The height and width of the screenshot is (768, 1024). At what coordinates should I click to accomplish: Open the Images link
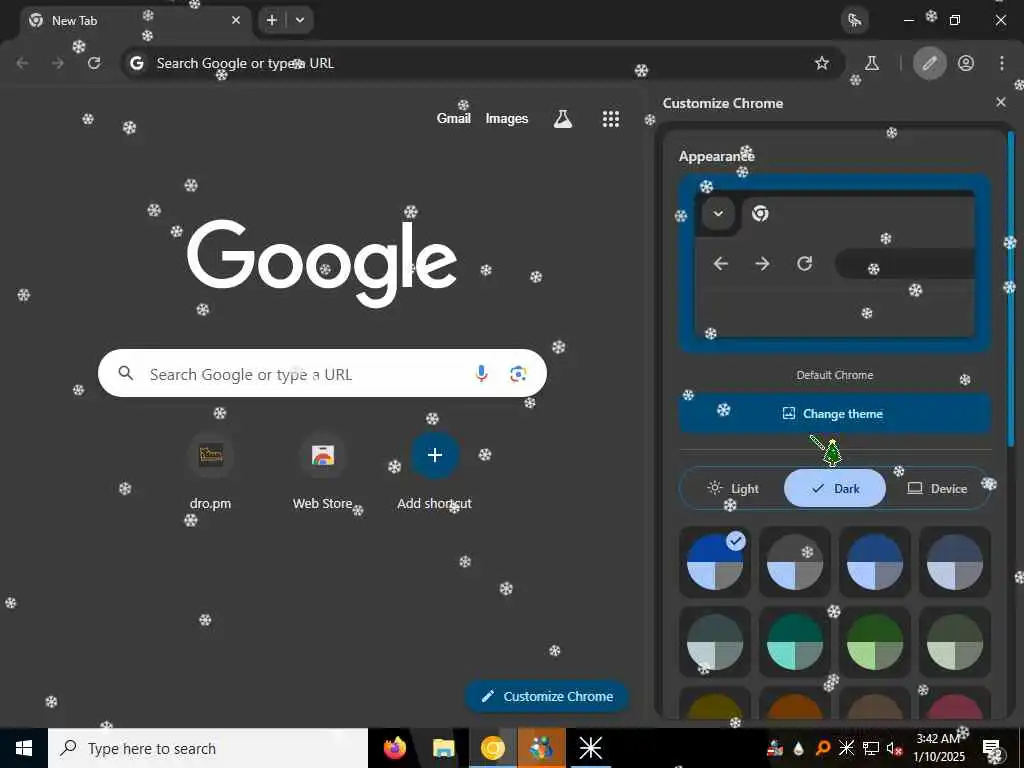click(507, 118)
